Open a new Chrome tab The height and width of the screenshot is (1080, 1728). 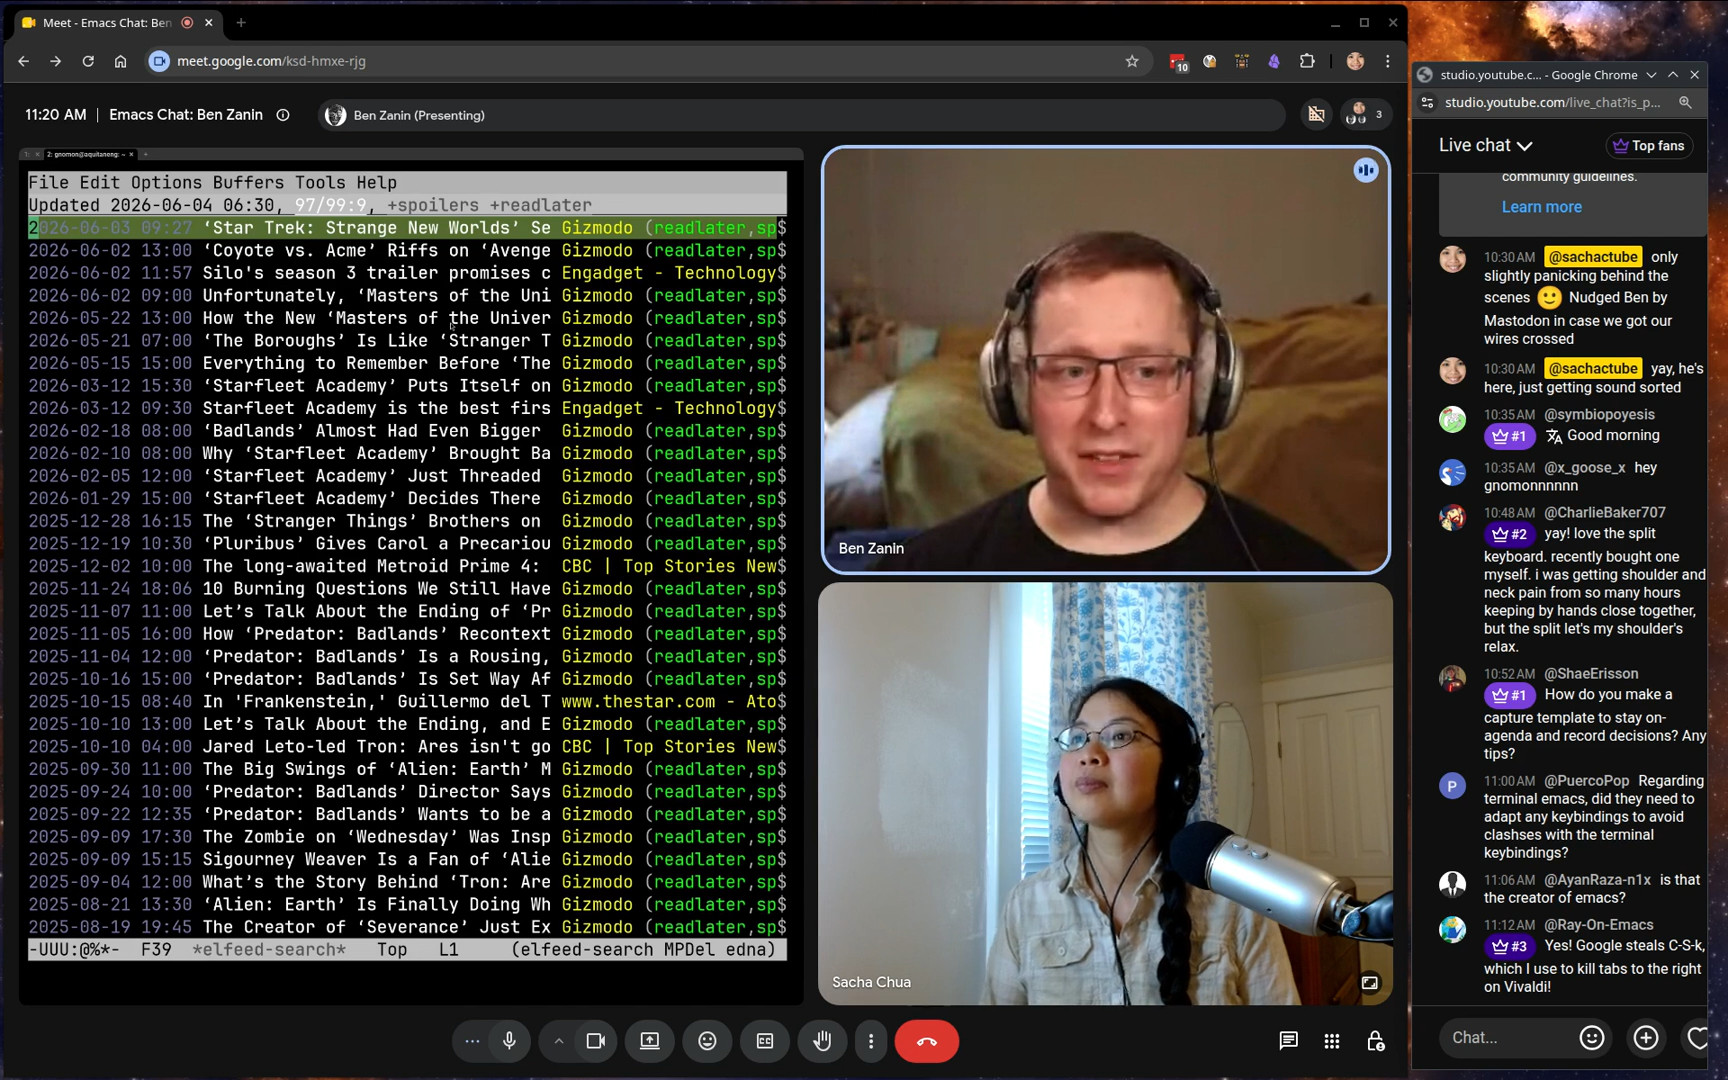(x=241, y=22)
